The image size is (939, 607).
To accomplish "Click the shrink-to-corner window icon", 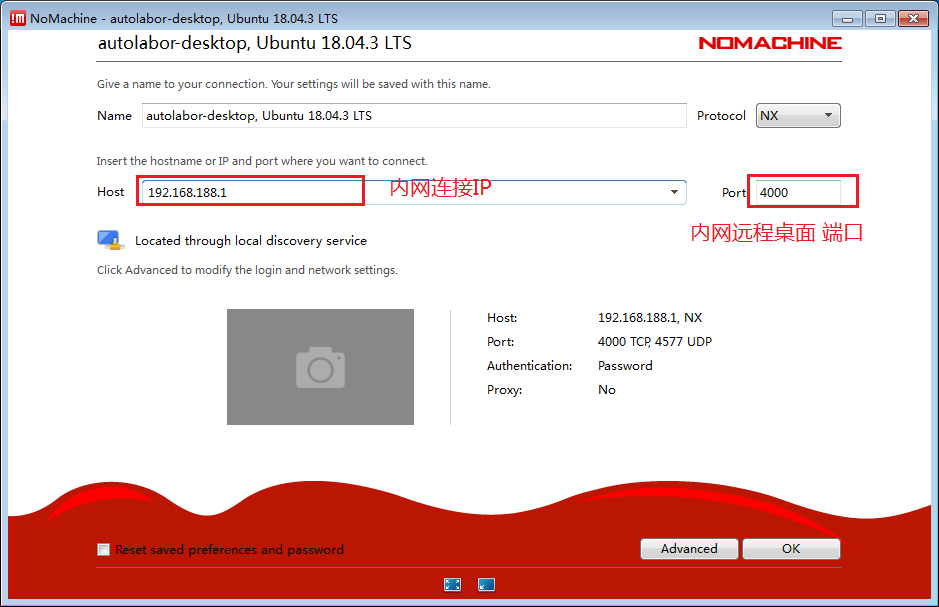I will click(486, 585).
